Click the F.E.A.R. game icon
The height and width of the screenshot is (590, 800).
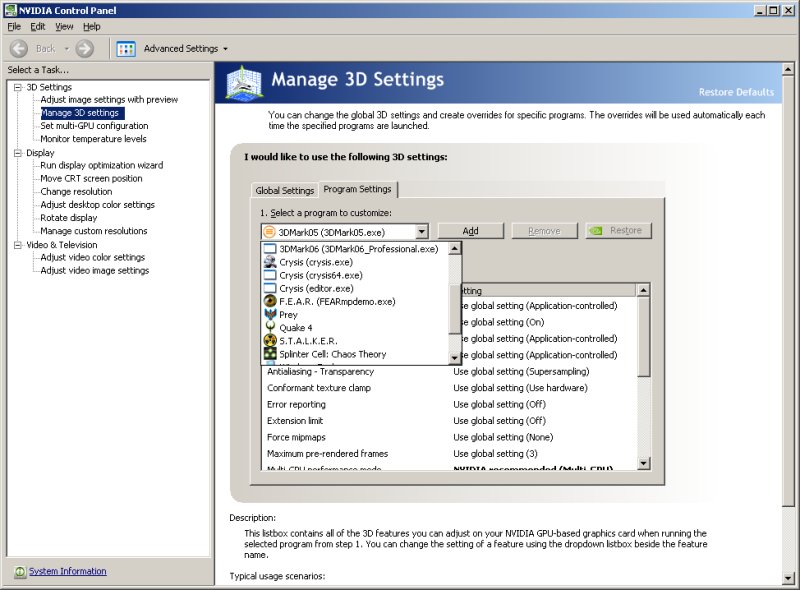[x=270, y=302]
